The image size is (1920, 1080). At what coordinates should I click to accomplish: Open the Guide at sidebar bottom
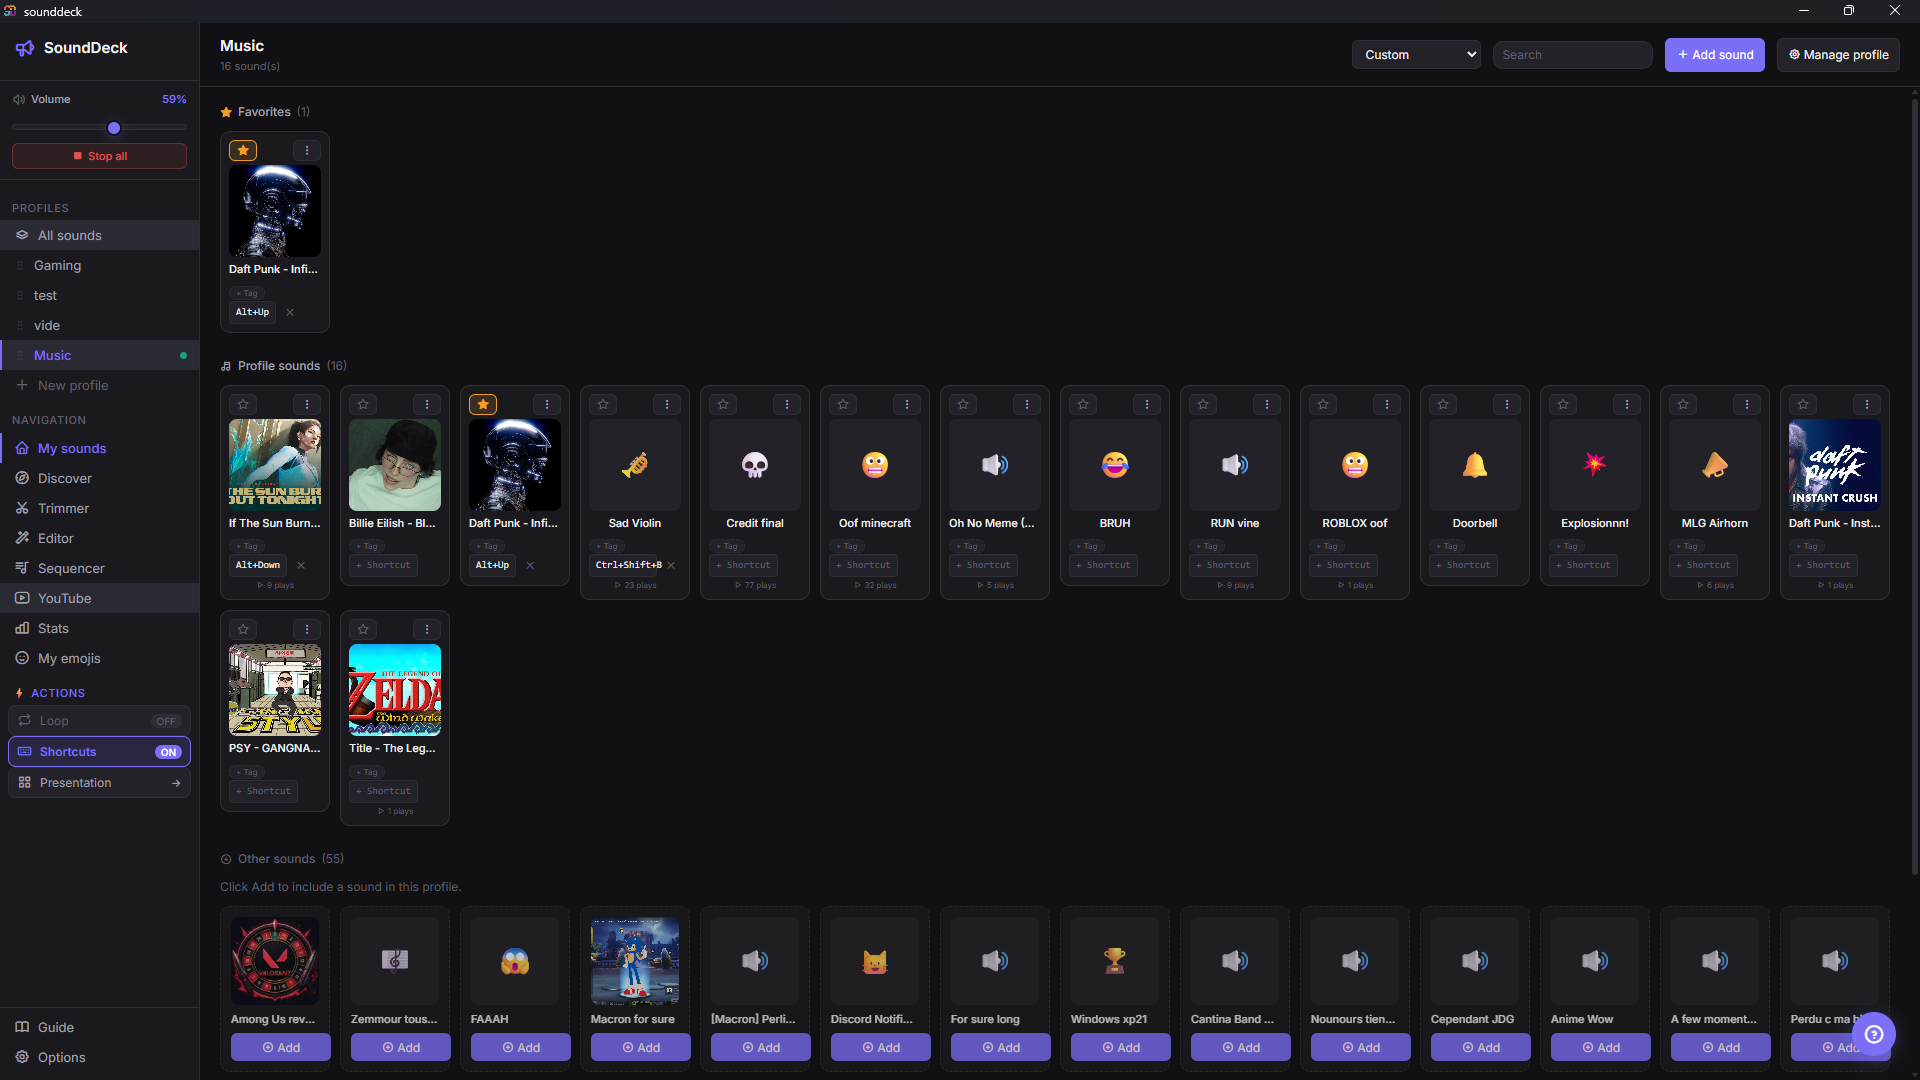(99, 1027)
